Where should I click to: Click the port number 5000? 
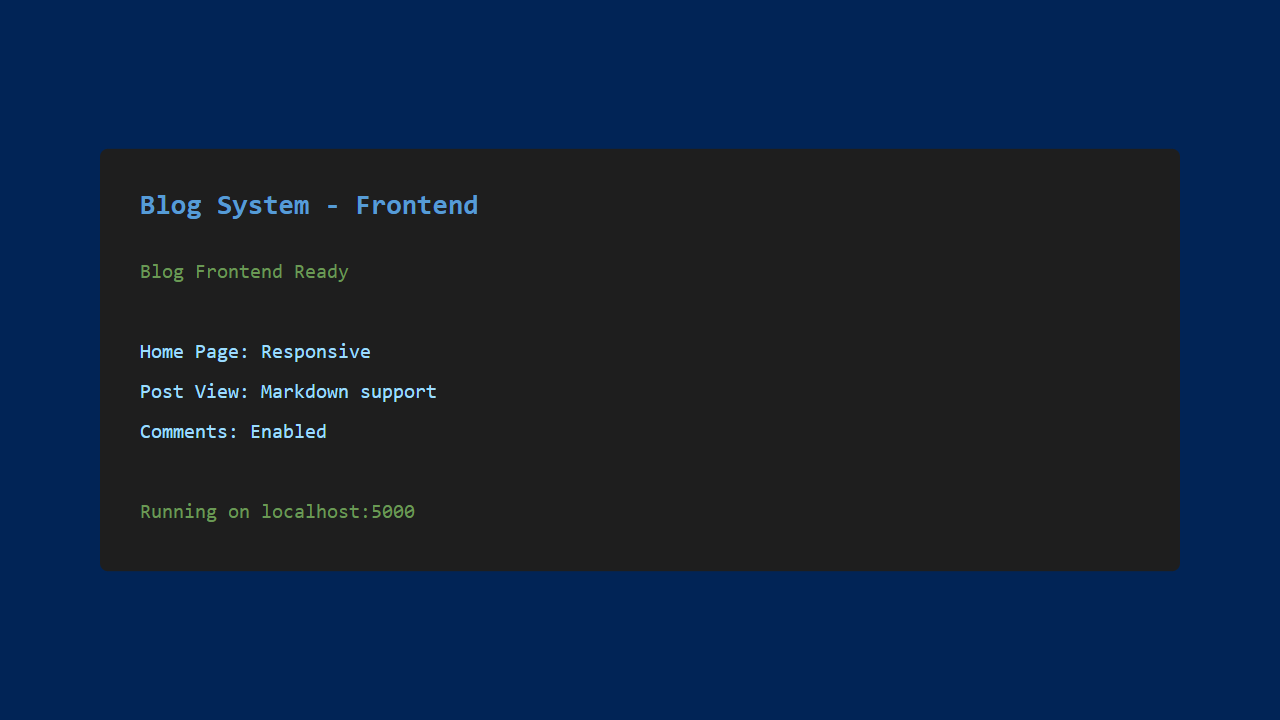point(393,512)
